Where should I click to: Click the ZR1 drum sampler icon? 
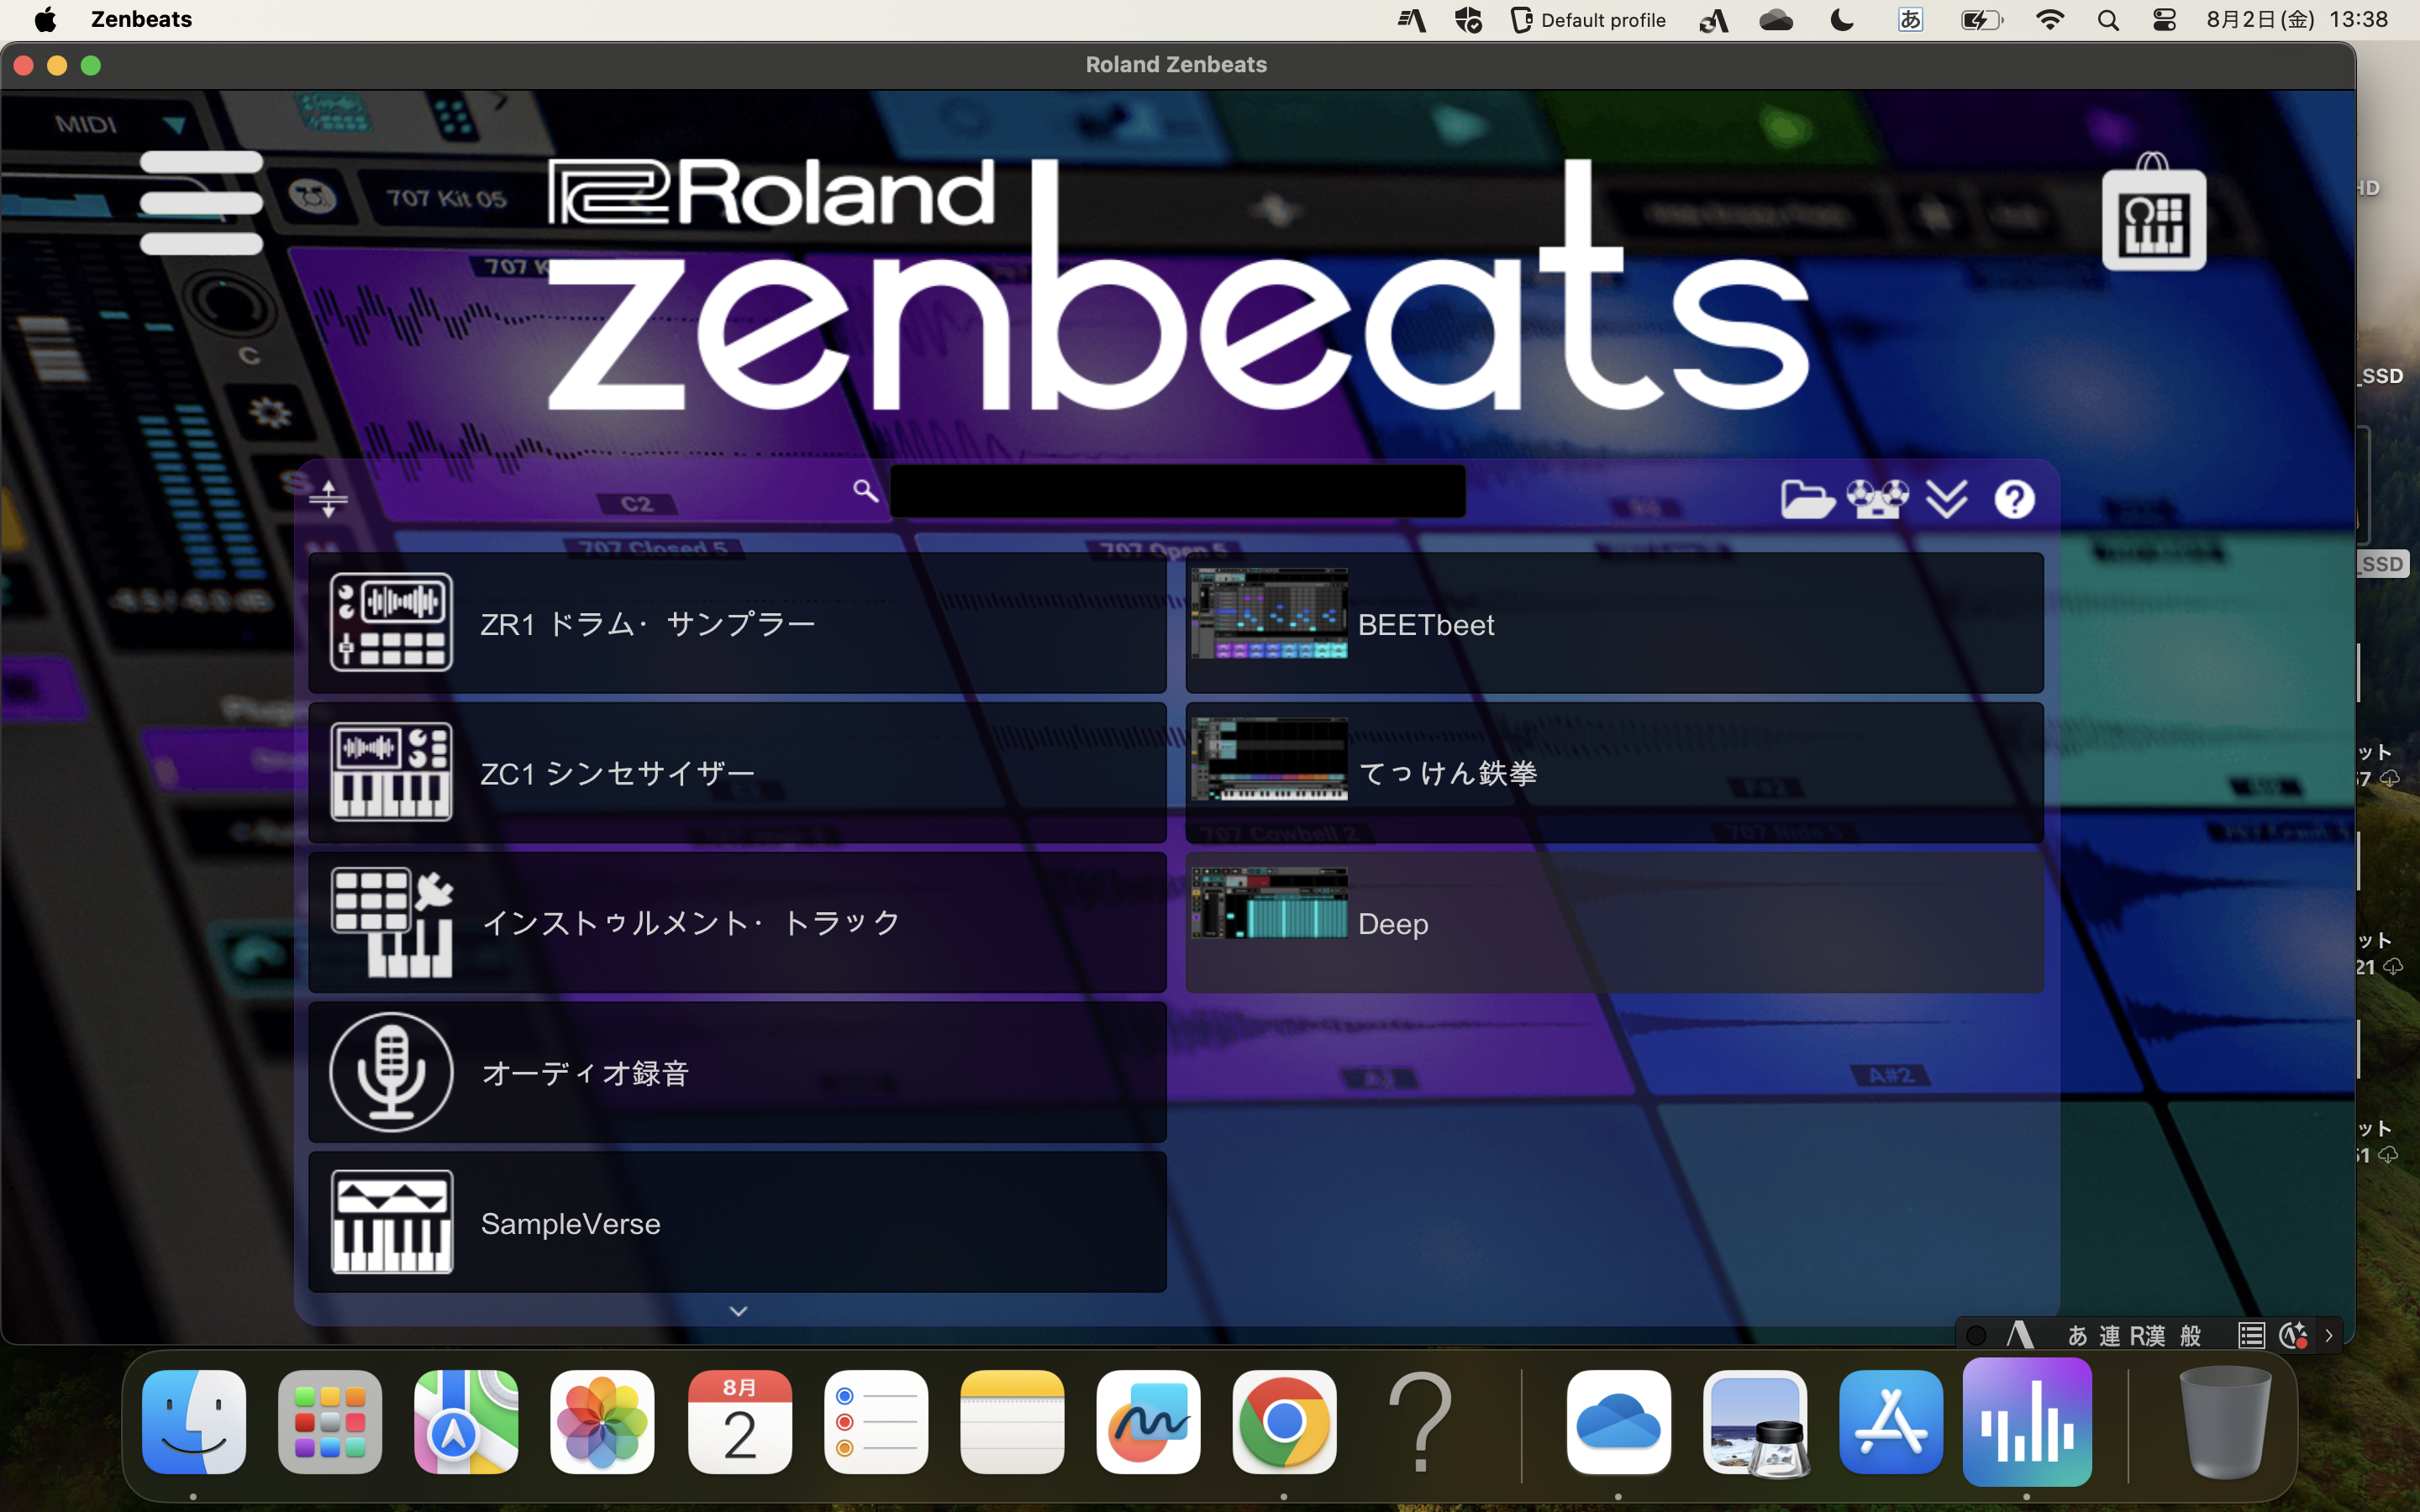tap(391, 622)
